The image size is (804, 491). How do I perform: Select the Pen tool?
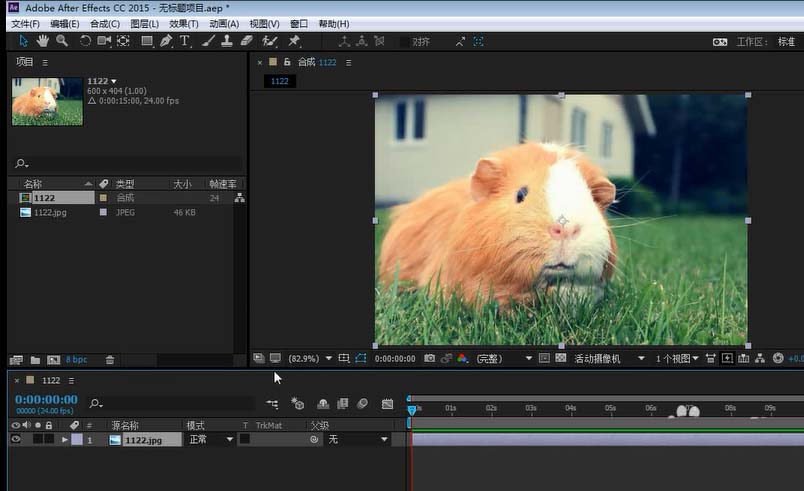(x=166, y=41)
